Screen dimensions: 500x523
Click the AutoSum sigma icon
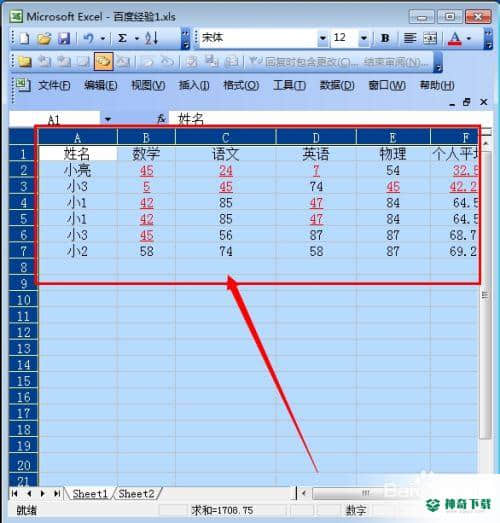[x=122, y=39]
